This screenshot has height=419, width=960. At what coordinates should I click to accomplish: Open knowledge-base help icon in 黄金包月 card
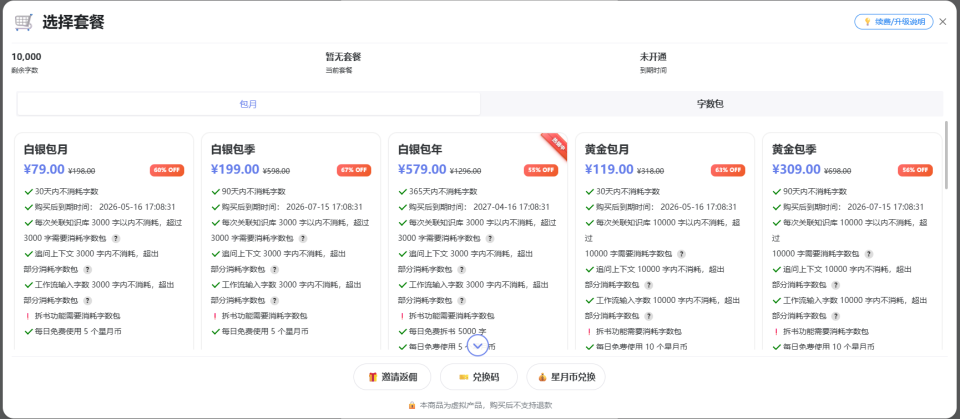pyautogui.click(x=681, y=254)
